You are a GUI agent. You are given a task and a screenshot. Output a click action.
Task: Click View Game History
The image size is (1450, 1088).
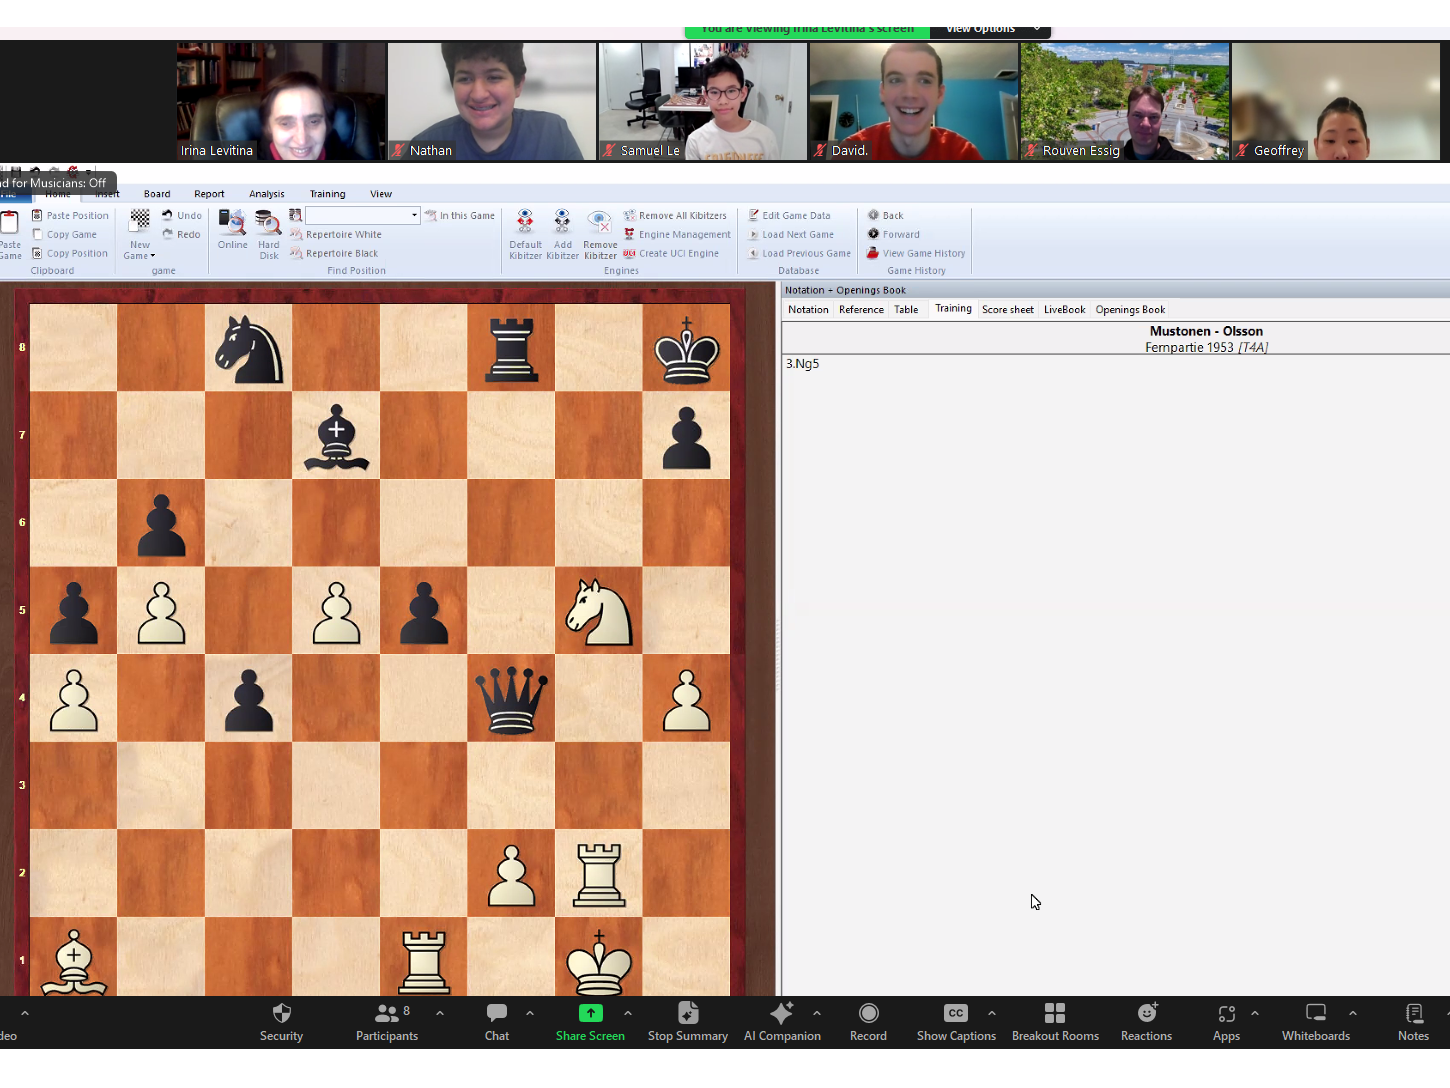(923, 254)
